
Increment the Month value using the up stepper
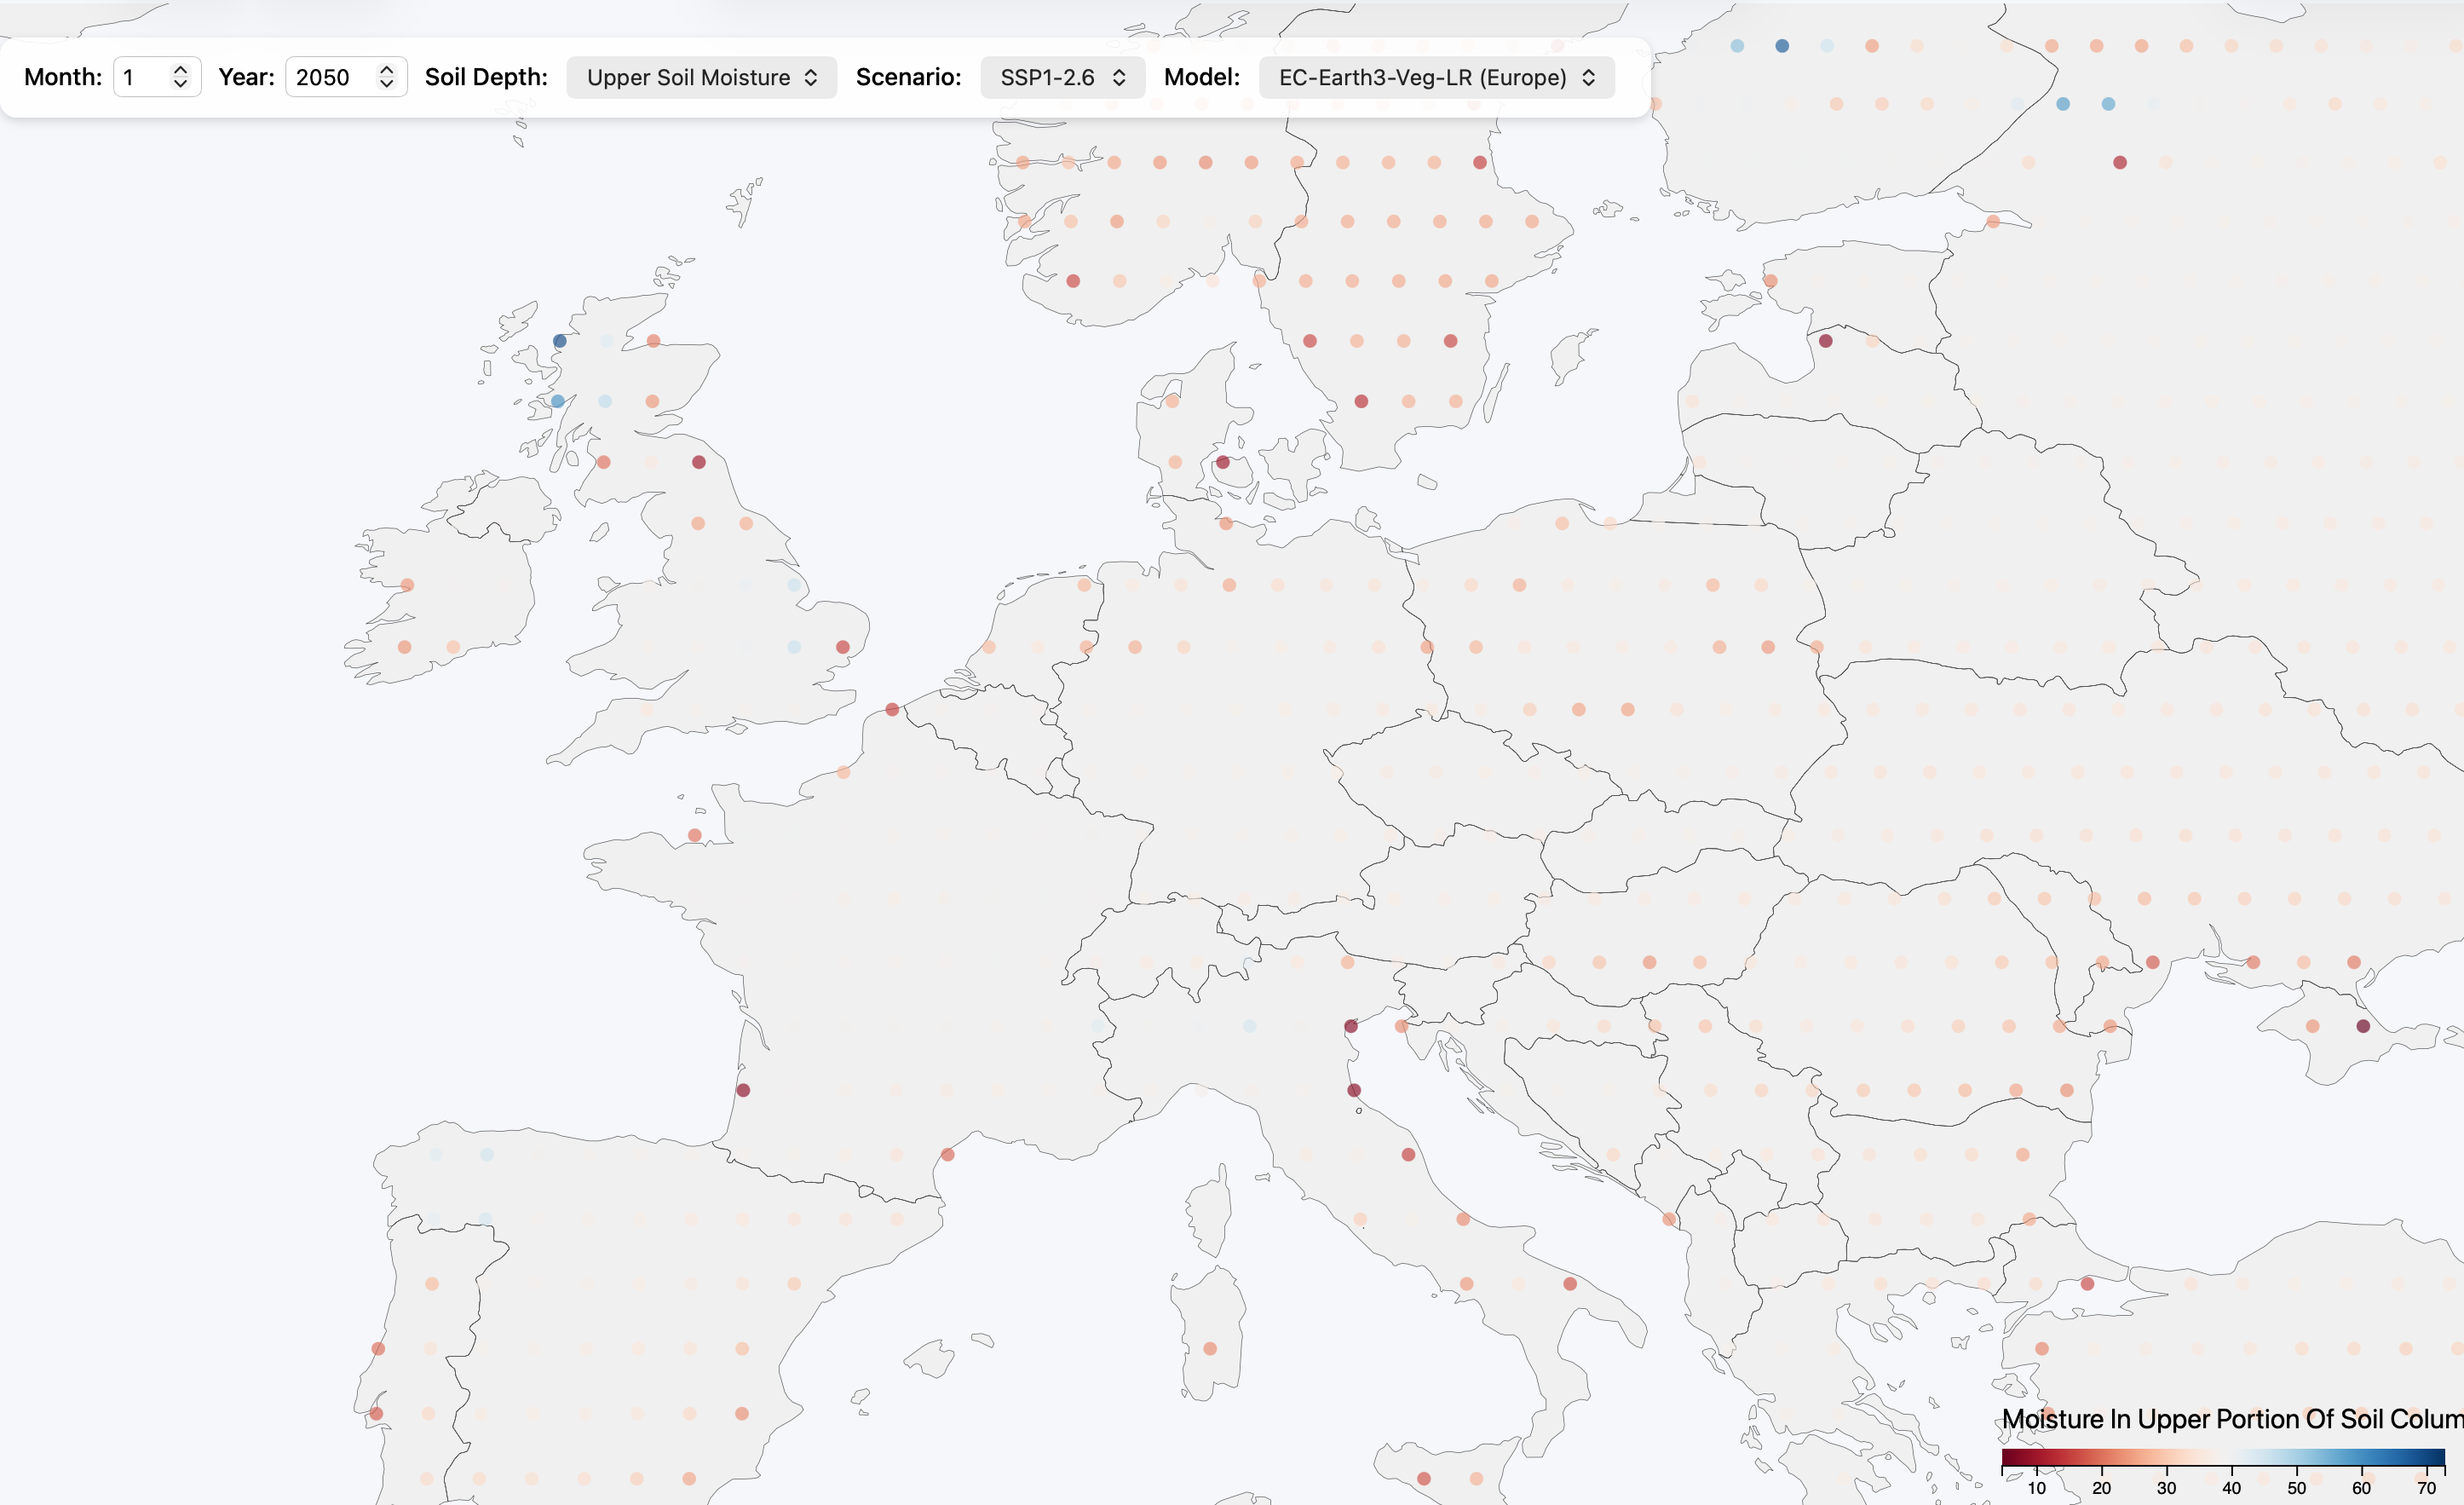[x=180, y=70]
